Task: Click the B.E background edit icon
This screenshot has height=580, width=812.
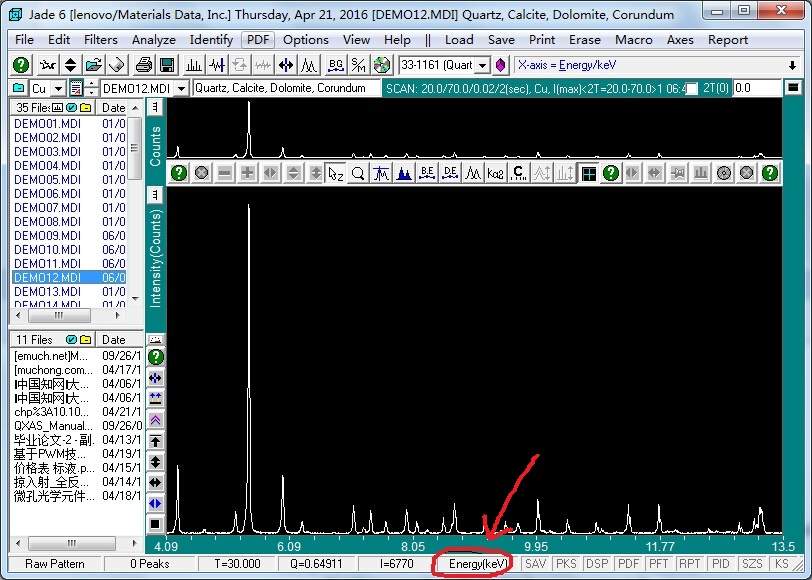Action: click(x=427, y=173)
